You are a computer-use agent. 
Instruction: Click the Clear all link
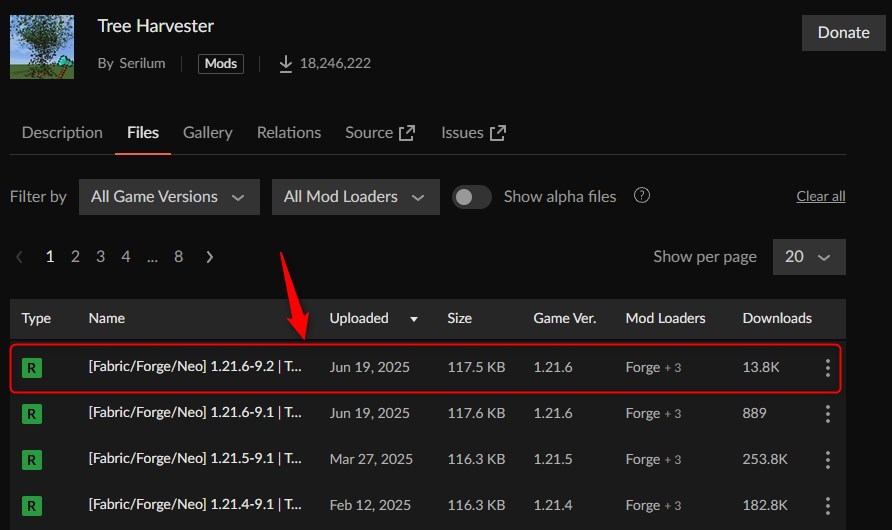[821, 196]
